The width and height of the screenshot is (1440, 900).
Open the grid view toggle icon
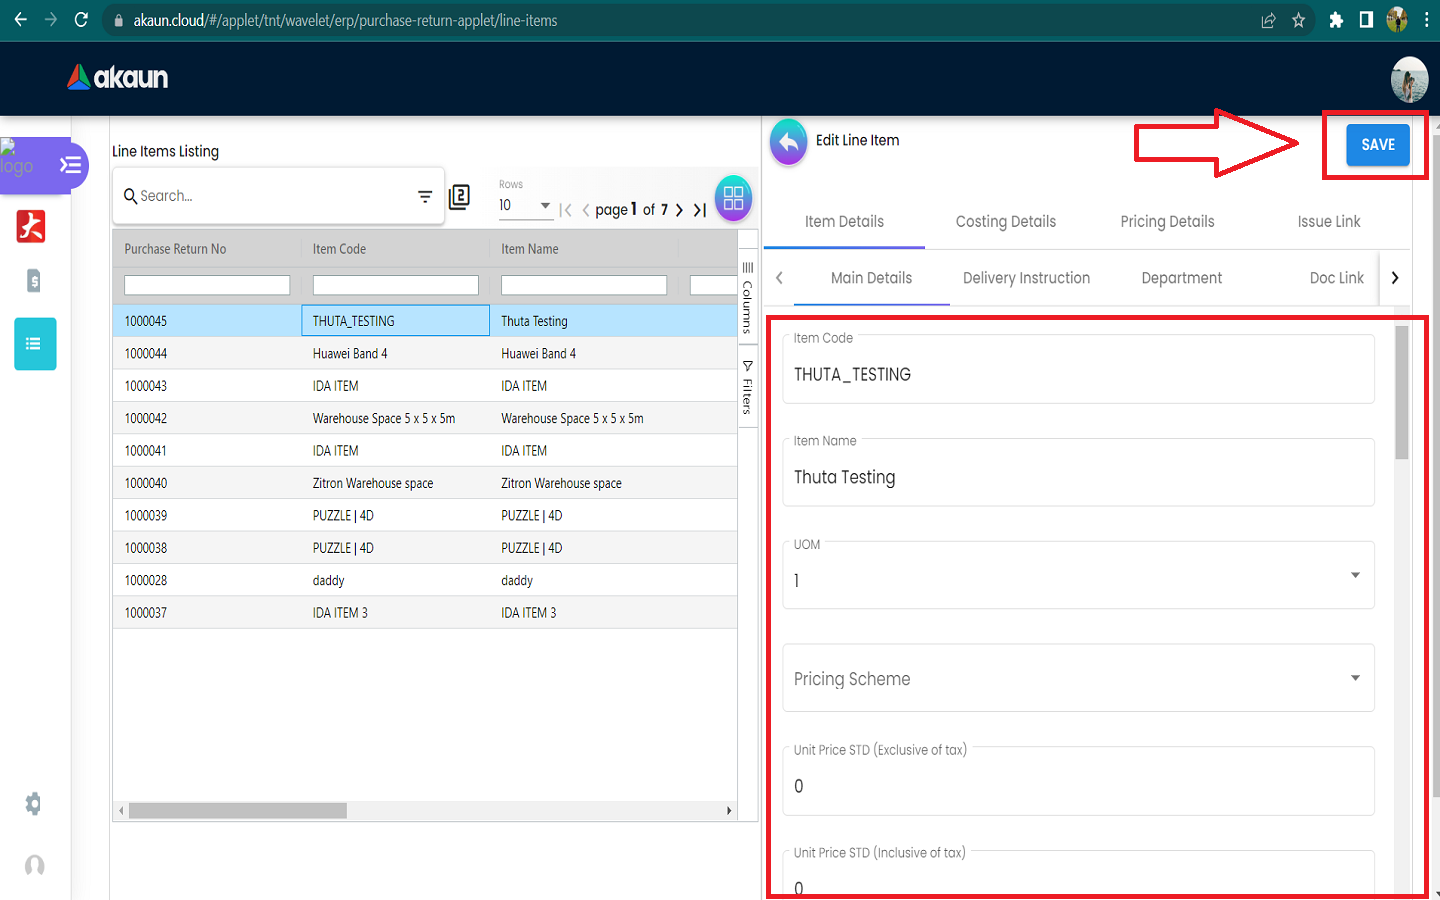[733, 198]
